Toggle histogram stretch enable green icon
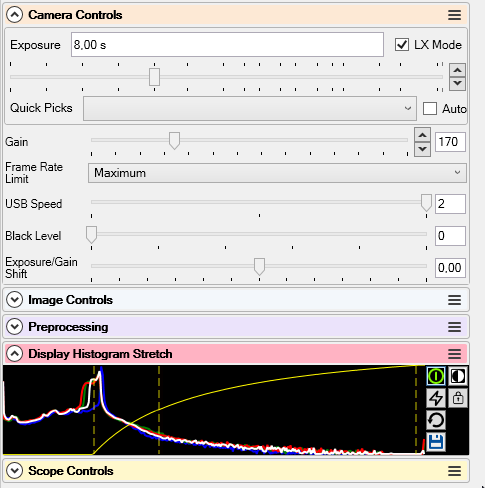The width and height of the screenshot is (485, 488). click(436, 376)
